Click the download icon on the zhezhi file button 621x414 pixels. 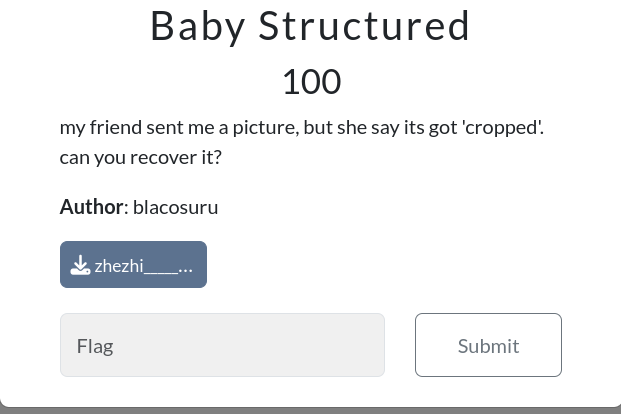80,265
